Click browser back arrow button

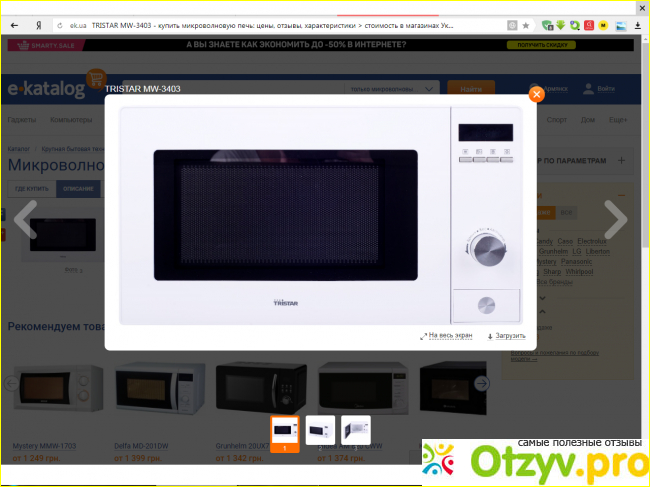tap(14, 24)
